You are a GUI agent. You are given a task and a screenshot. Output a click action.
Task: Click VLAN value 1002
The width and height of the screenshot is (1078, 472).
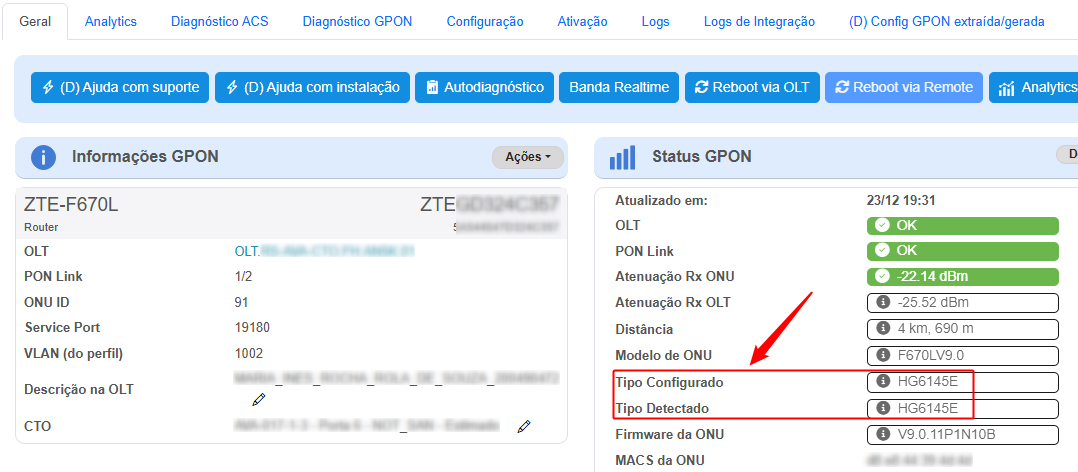pyautogui.click(x=249, y=354)
